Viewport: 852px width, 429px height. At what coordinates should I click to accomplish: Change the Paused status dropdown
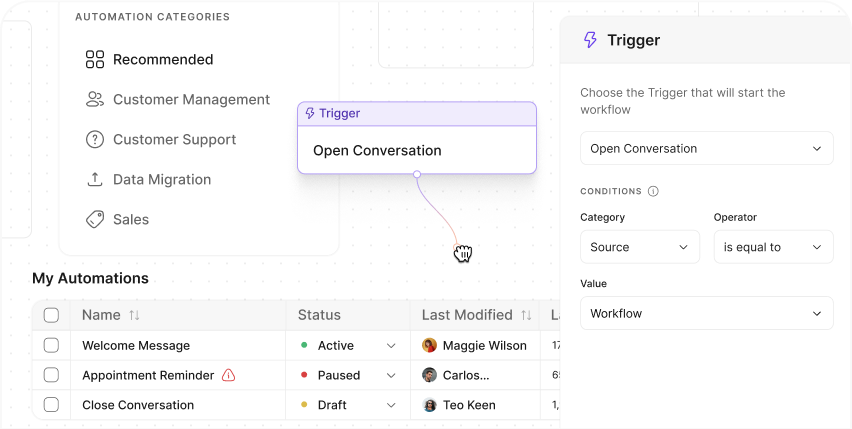click(x=348, y=375)
